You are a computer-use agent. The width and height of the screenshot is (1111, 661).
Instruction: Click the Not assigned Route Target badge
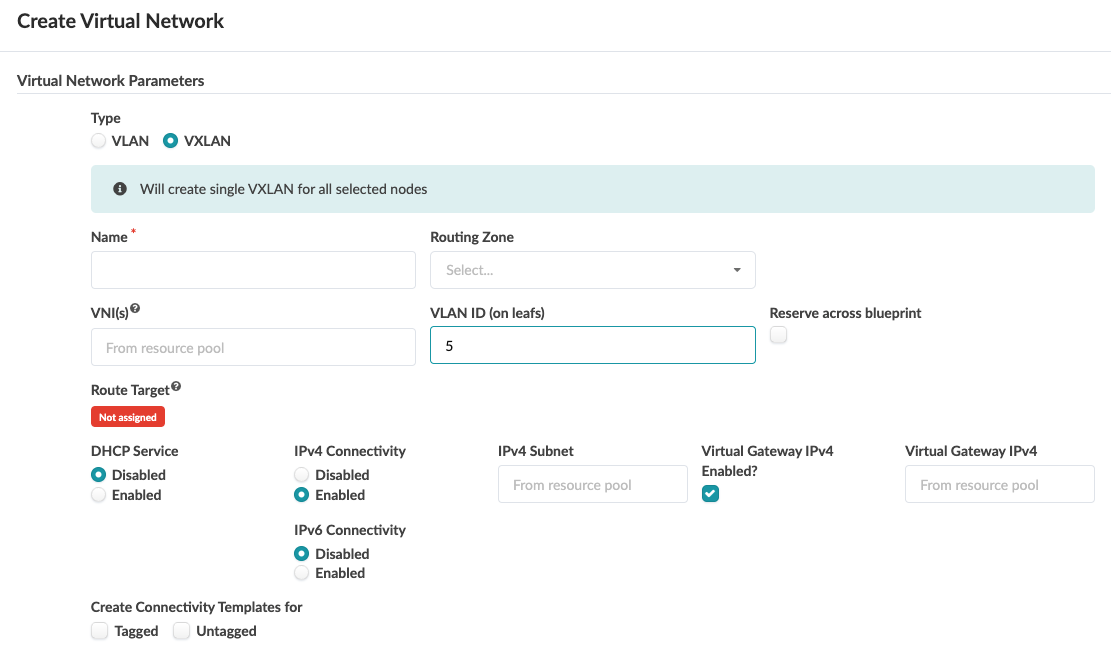click(128, 417)
